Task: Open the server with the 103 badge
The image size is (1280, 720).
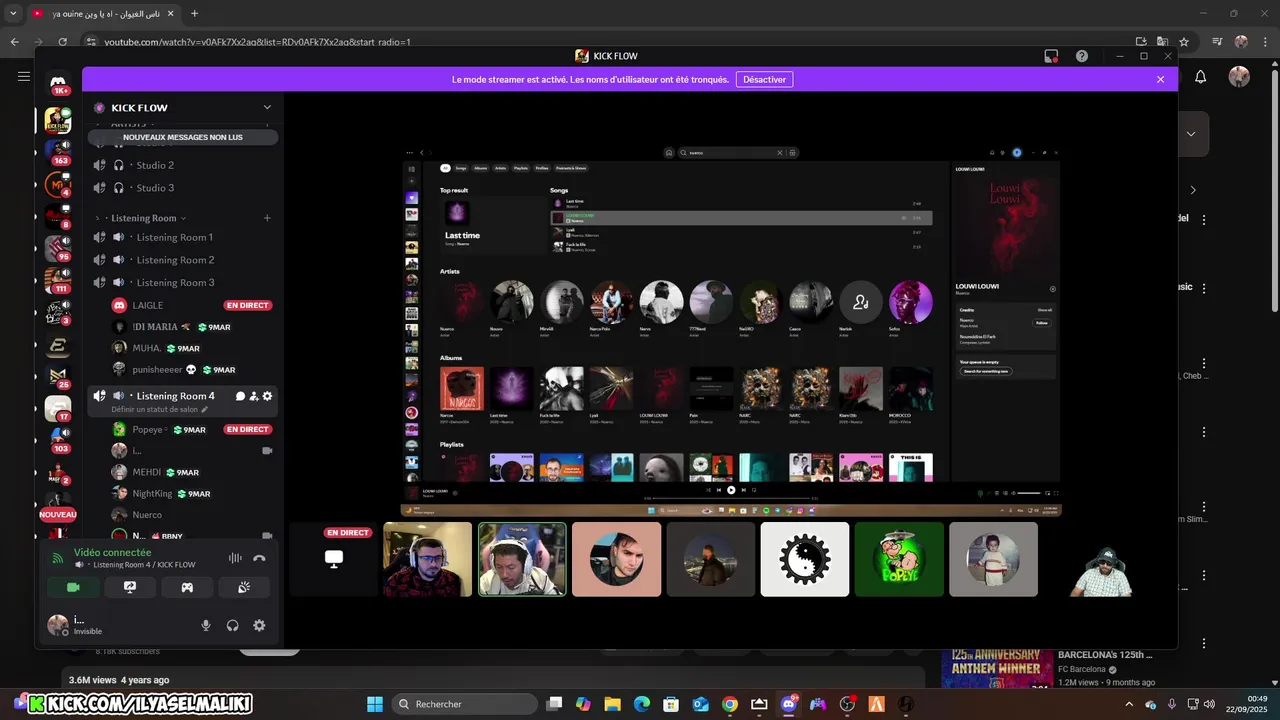Action: (x=58, y=441)
